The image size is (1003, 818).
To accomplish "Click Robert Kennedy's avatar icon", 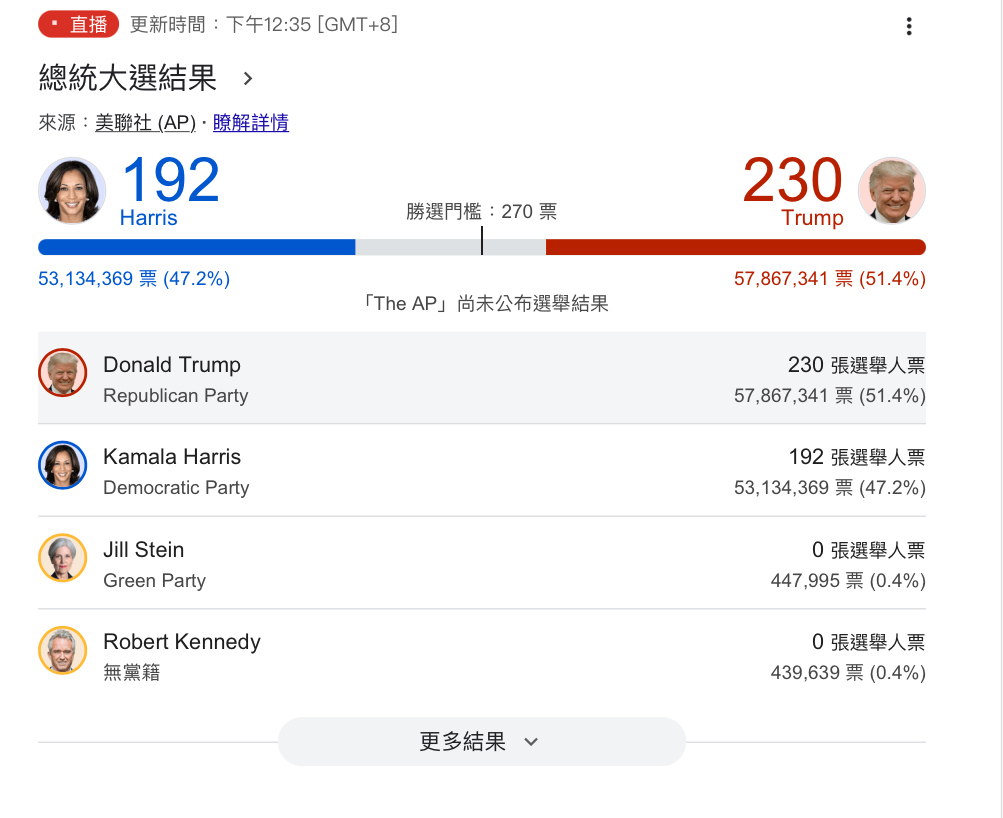I will tap(63, 650).
